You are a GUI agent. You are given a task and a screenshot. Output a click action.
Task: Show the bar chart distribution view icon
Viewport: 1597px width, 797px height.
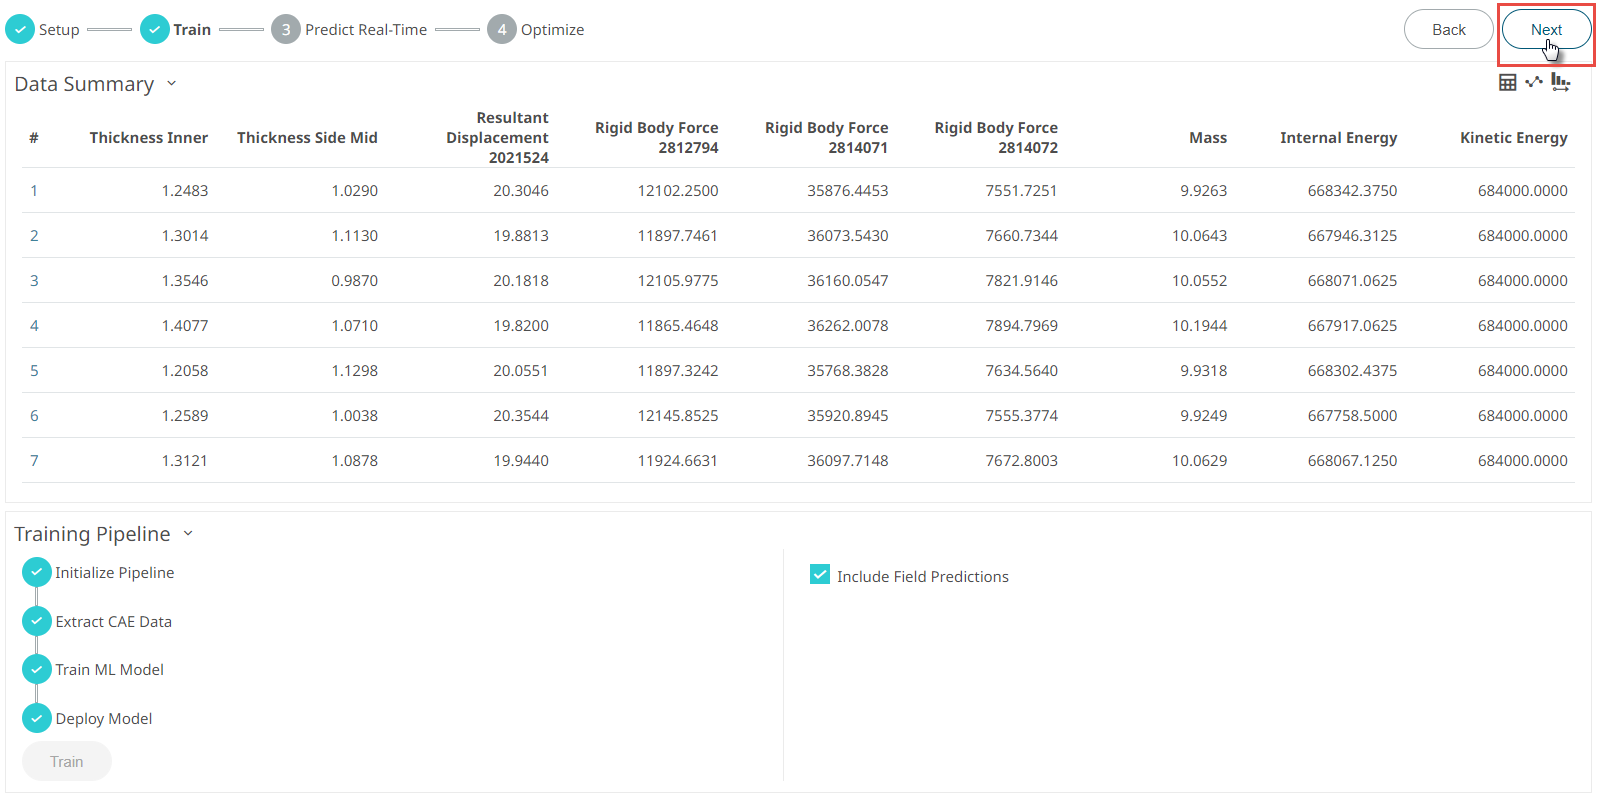coord(1560,82)
